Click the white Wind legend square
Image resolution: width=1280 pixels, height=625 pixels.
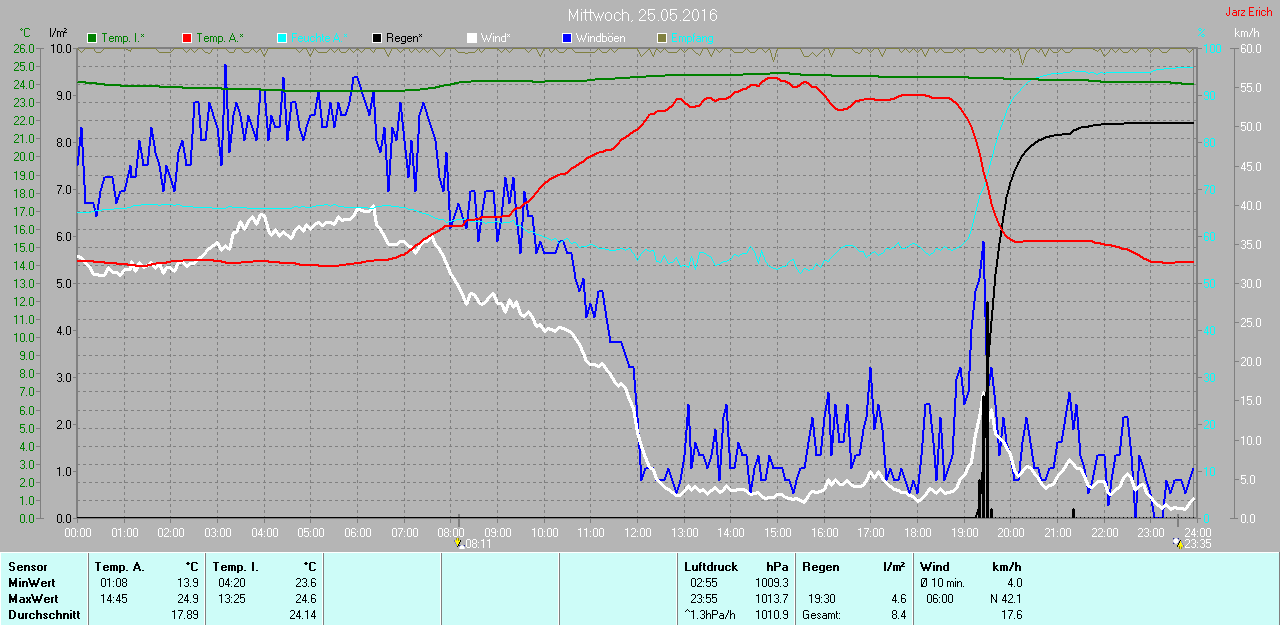pos(471,38)
